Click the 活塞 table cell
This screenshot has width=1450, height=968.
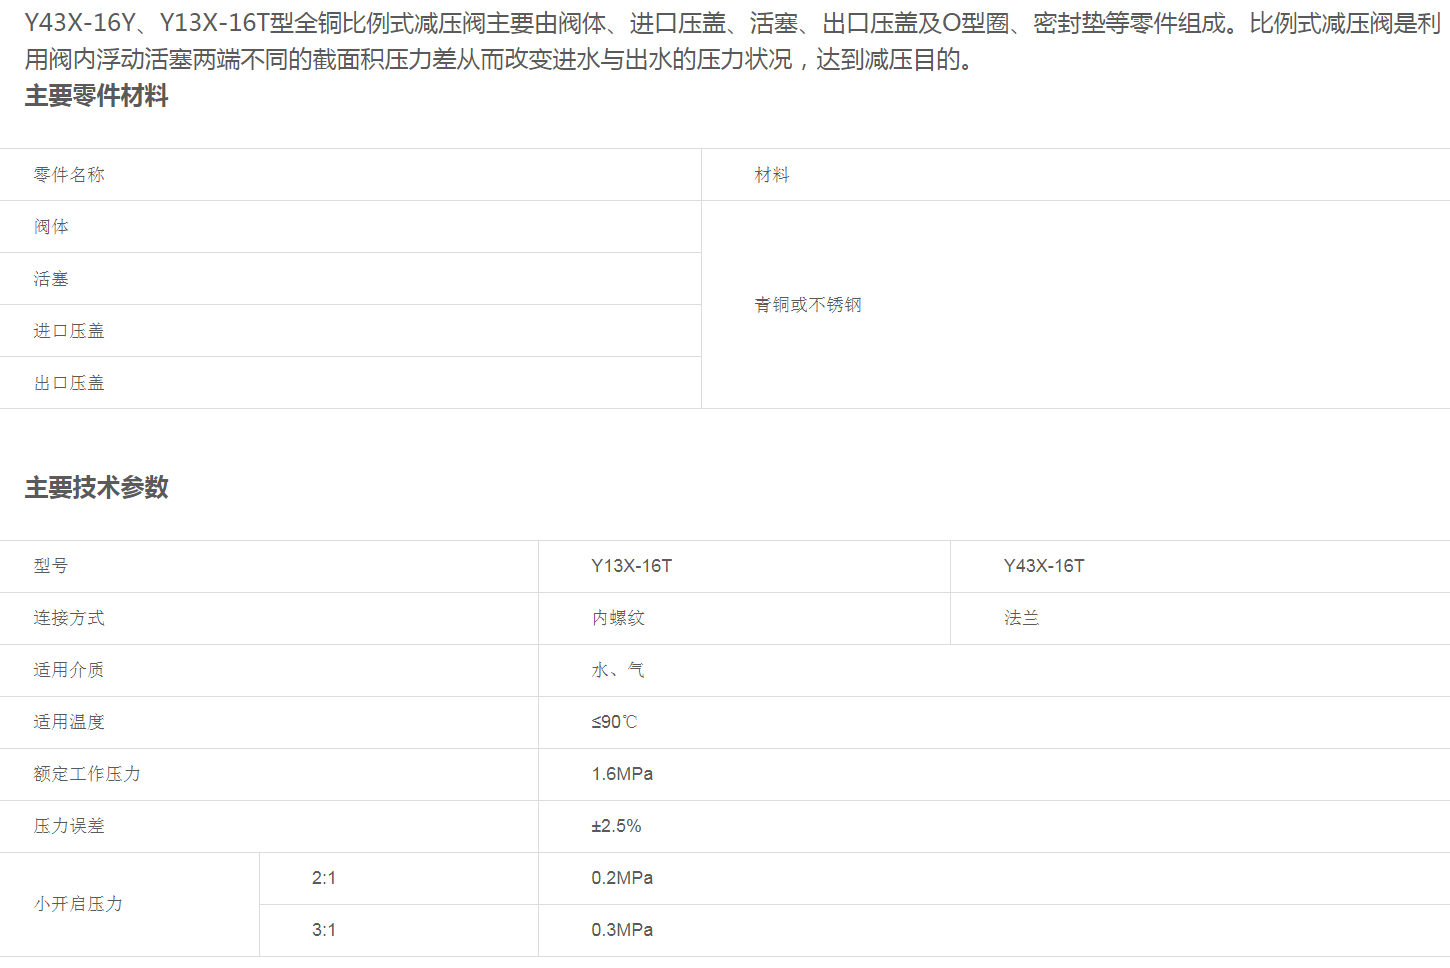pyautogui.click(x=51, y=279)
